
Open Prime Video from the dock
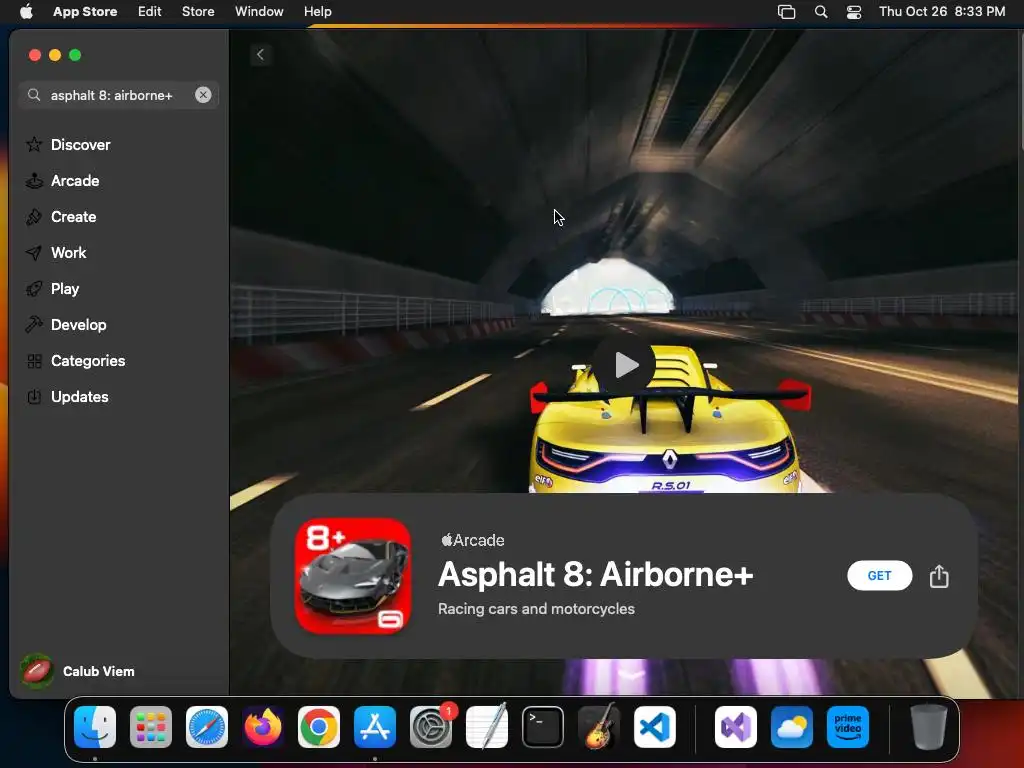tap(848, 727)
